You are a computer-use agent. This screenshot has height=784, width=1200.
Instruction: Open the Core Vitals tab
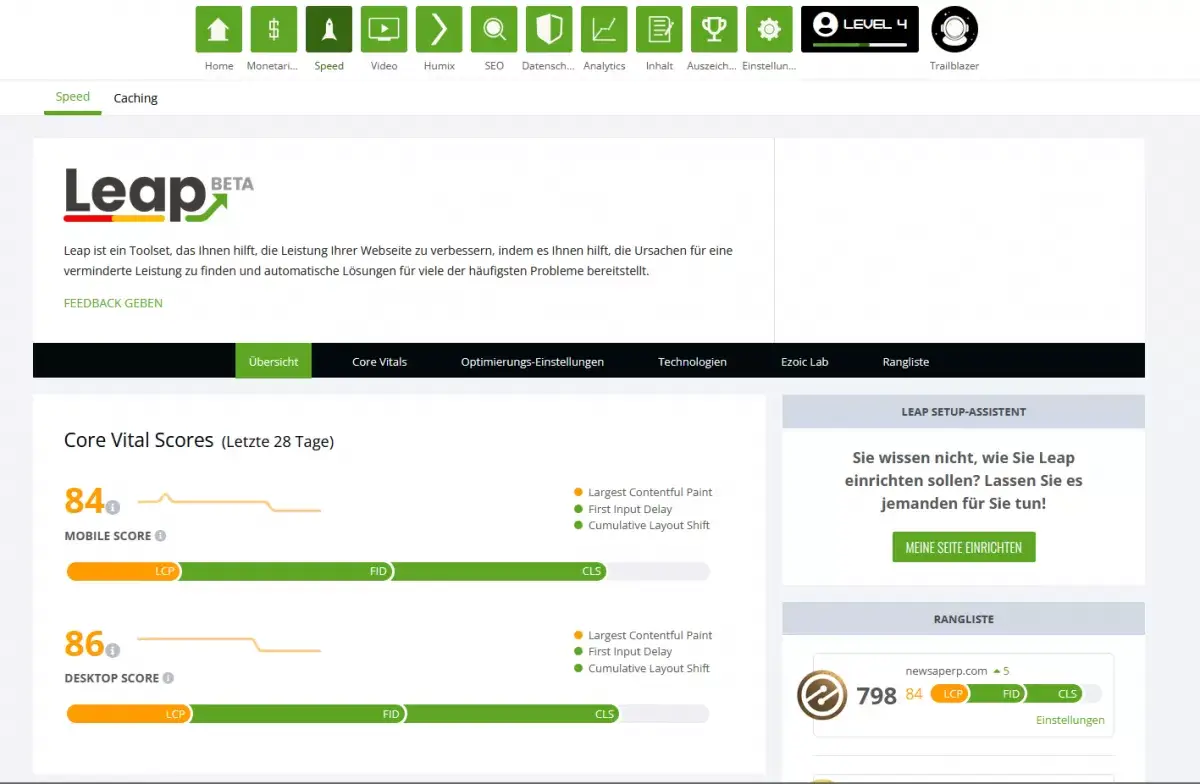[379, 362]
